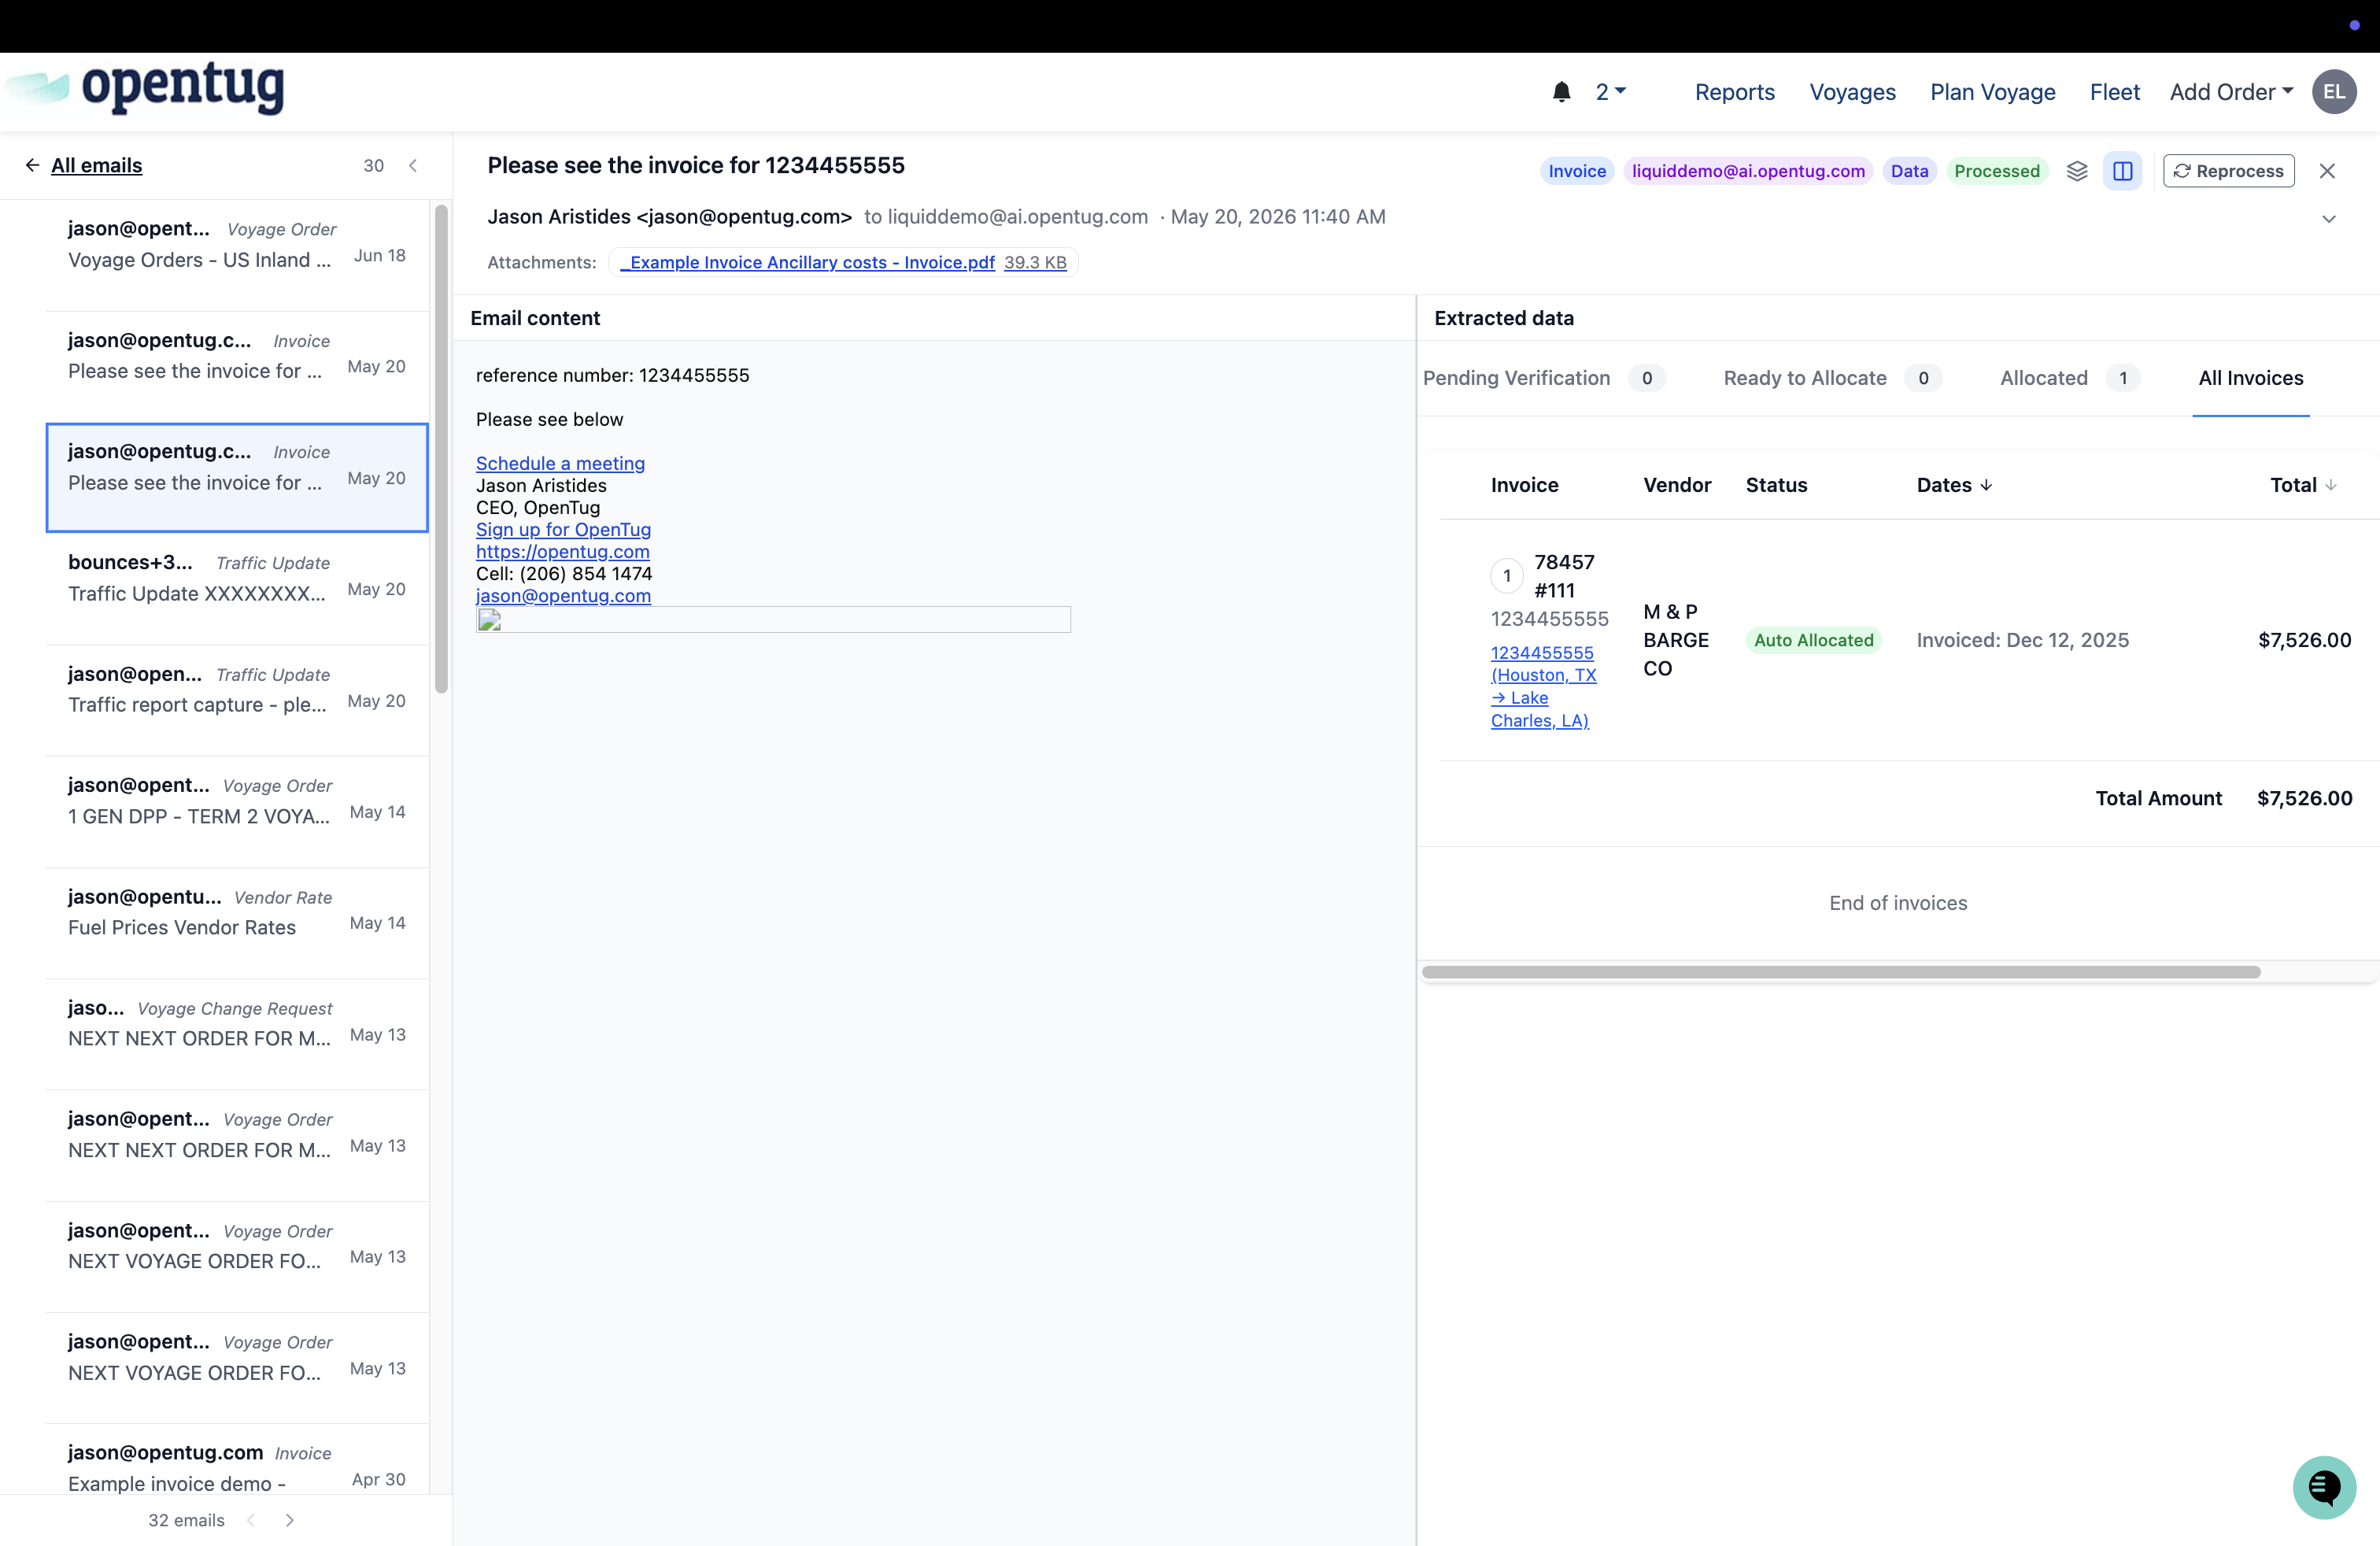Click the Schedule a meeting link
This screenshot has height=1546, width=2380.
(x=560, y=463)
